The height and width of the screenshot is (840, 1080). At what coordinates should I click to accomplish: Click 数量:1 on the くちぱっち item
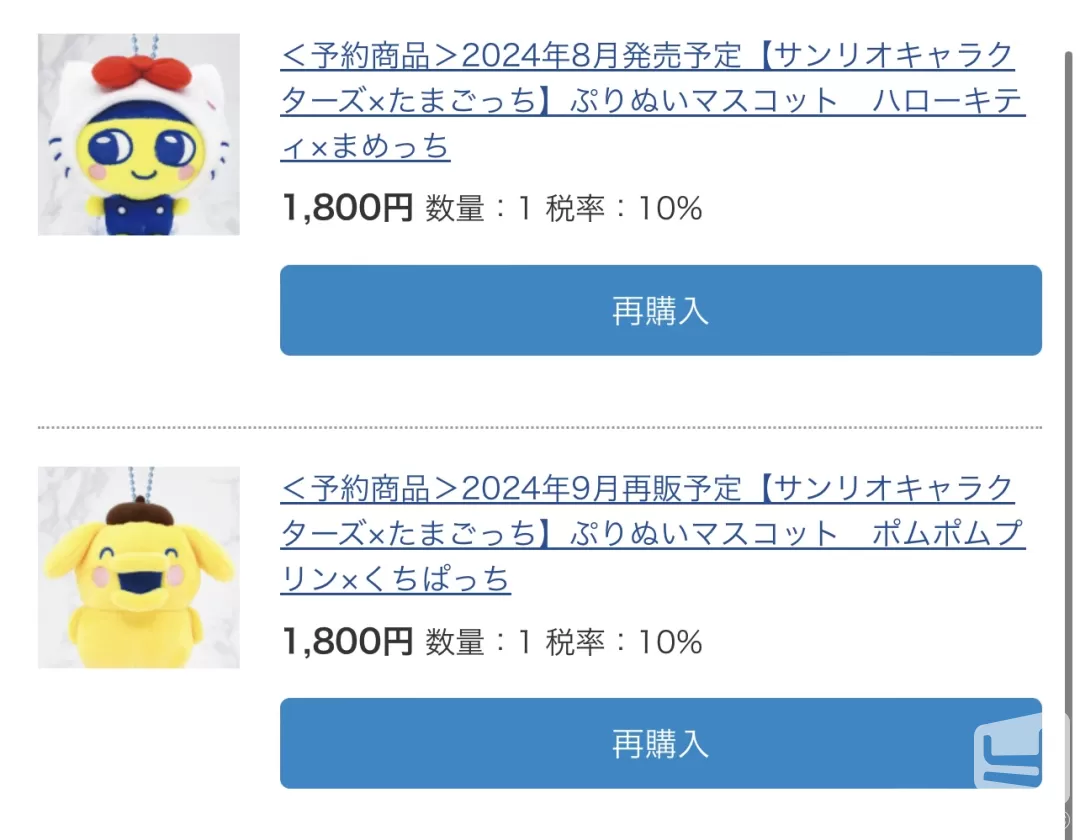479,642
